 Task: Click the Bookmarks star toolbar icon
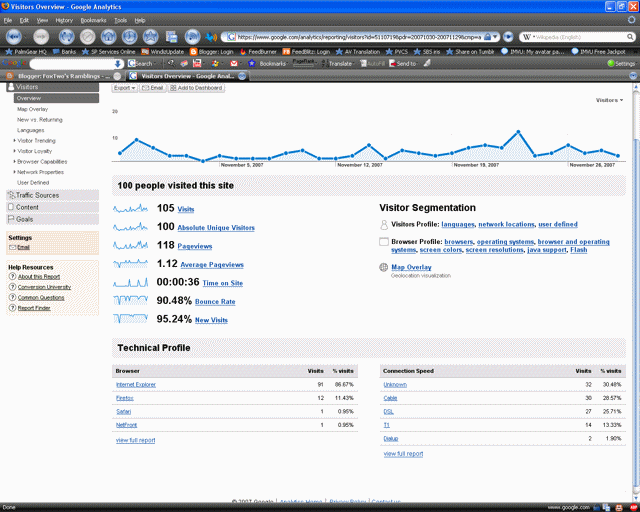tap(151, 37)
